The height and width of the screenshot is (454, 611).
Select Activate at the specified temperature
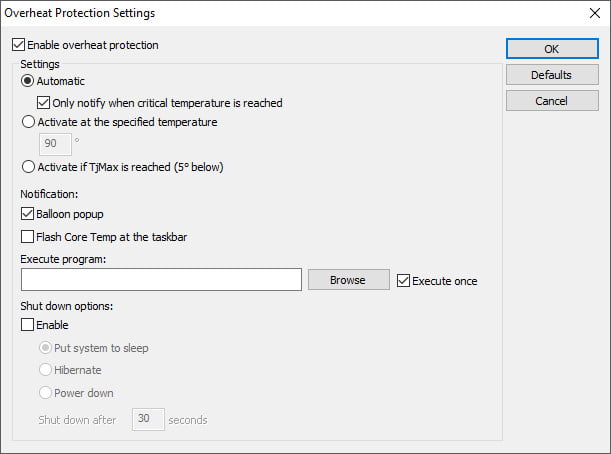point(27,122)
